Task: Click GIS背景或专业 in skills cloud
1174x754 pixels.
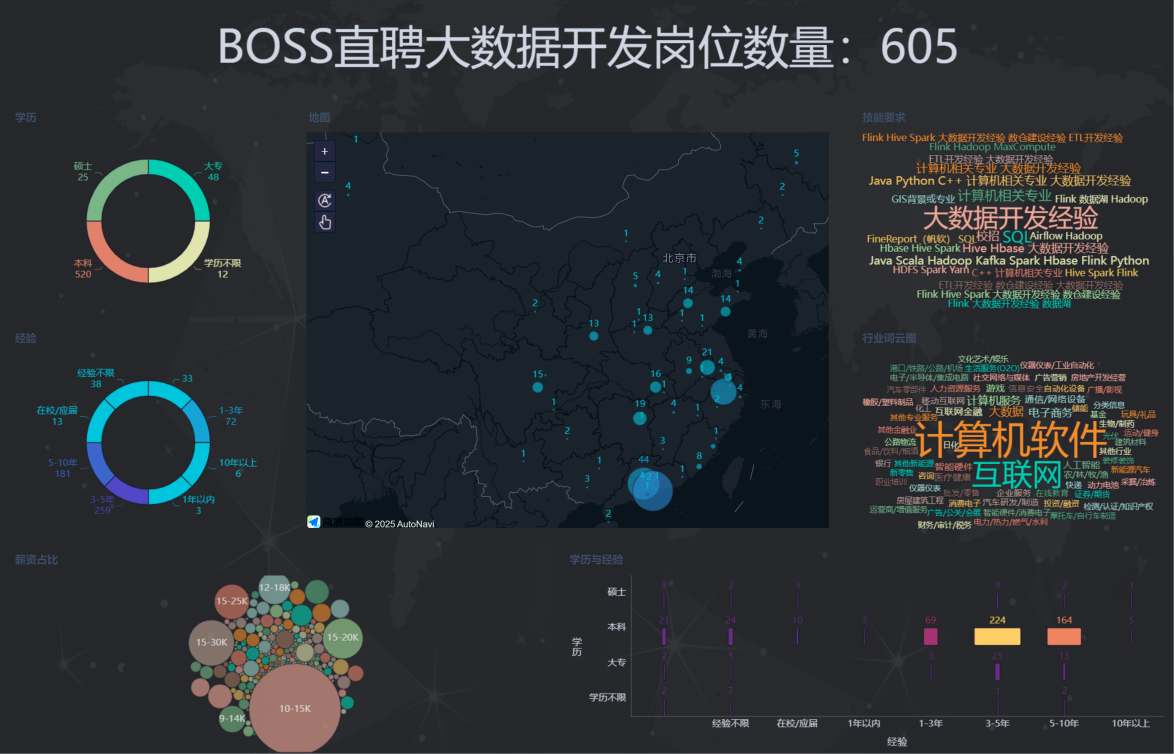Action: click(x=923, y=199)
